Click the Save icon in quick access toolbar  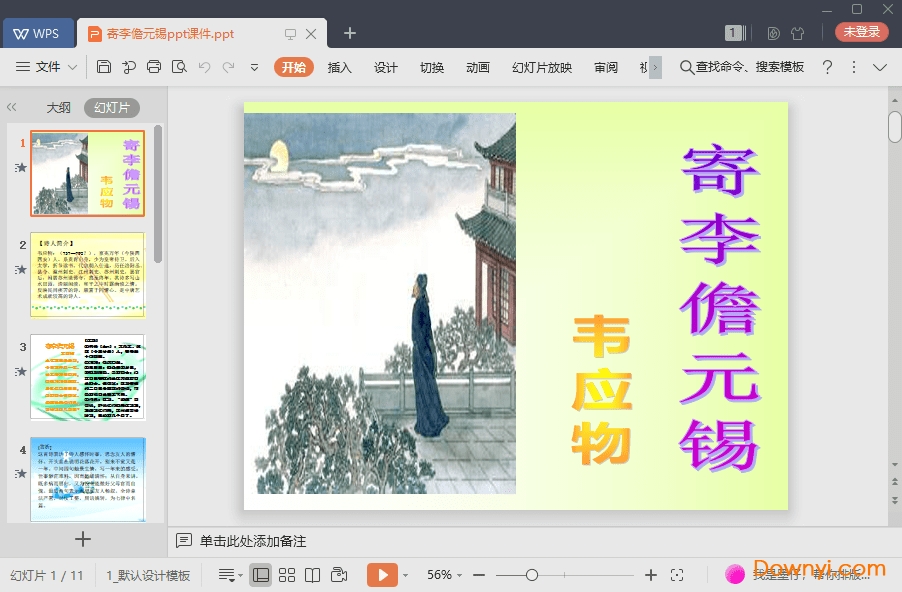coord(104,67)
